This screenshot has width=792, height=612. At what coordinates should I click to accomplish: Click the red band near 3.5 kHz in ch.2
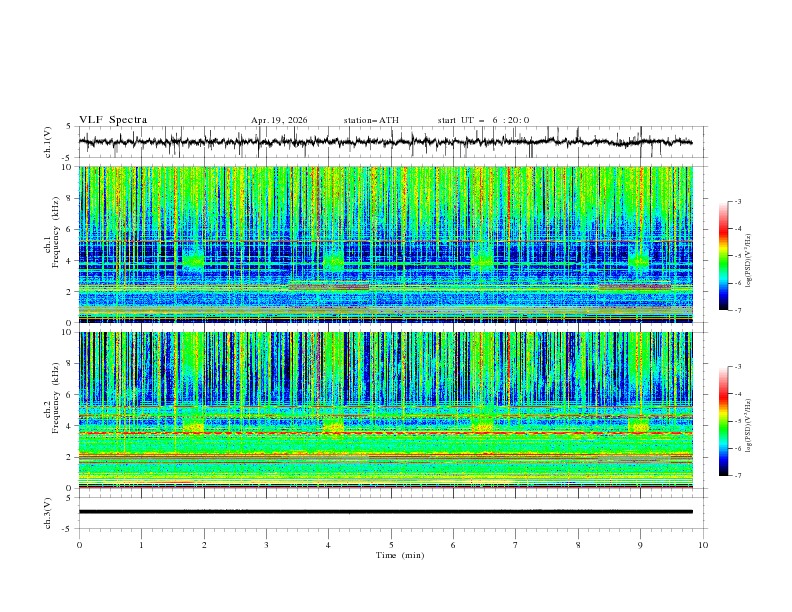click(x=385, y=433)
